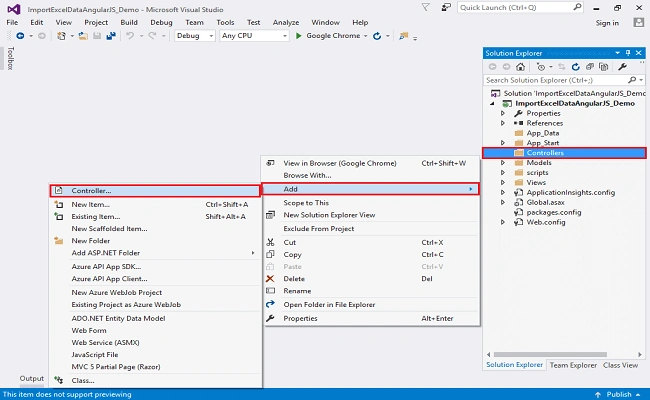Image resolution: width=650 pixels, height=400 pixels.
Task: Click the Home icon in Solution Explorer
Action: [521, 67]
